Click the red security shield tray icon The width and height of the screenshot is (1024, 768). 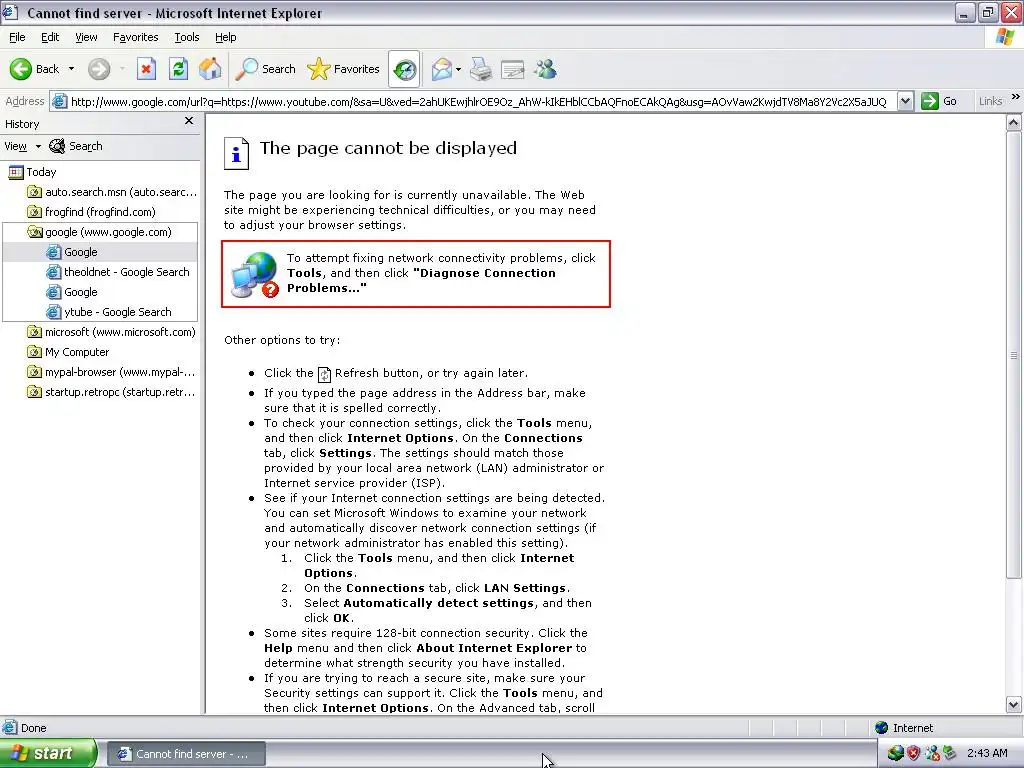[913, 754]
